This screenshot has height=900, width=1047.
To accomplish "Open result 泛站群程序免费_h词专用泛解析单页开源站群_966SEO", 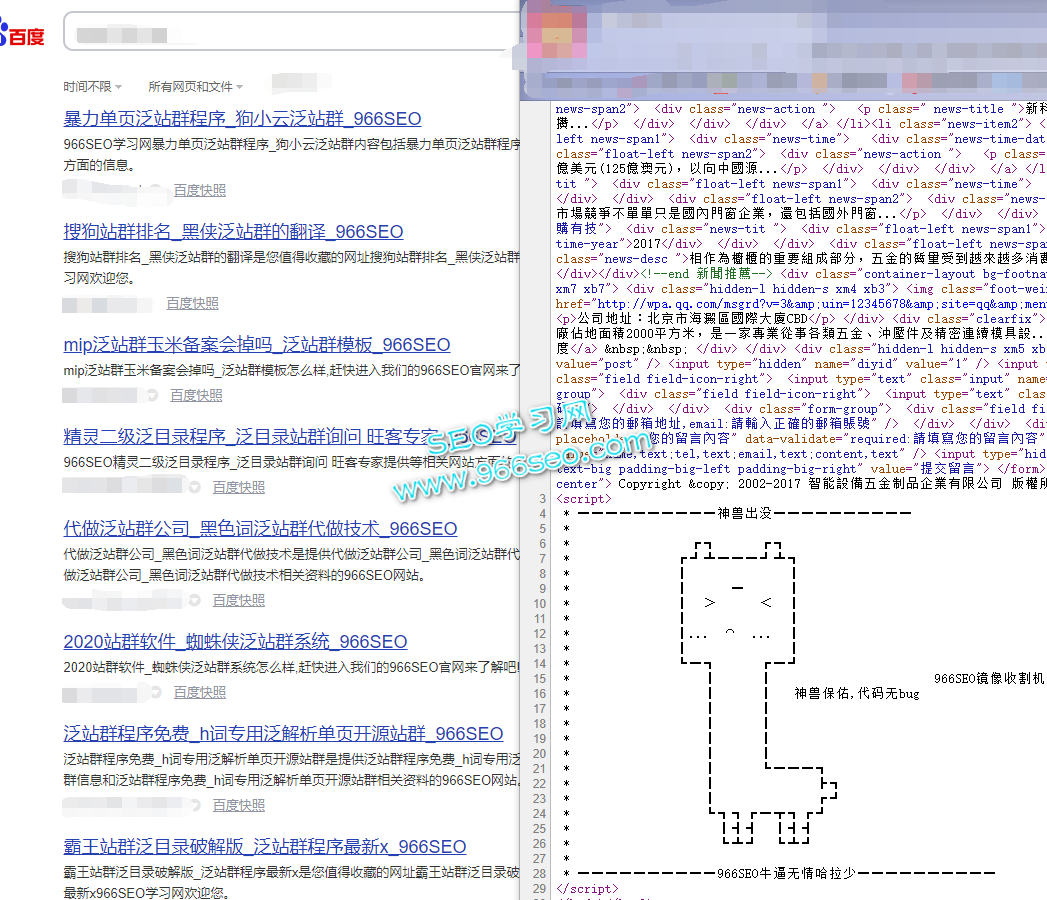I will 283,734.
